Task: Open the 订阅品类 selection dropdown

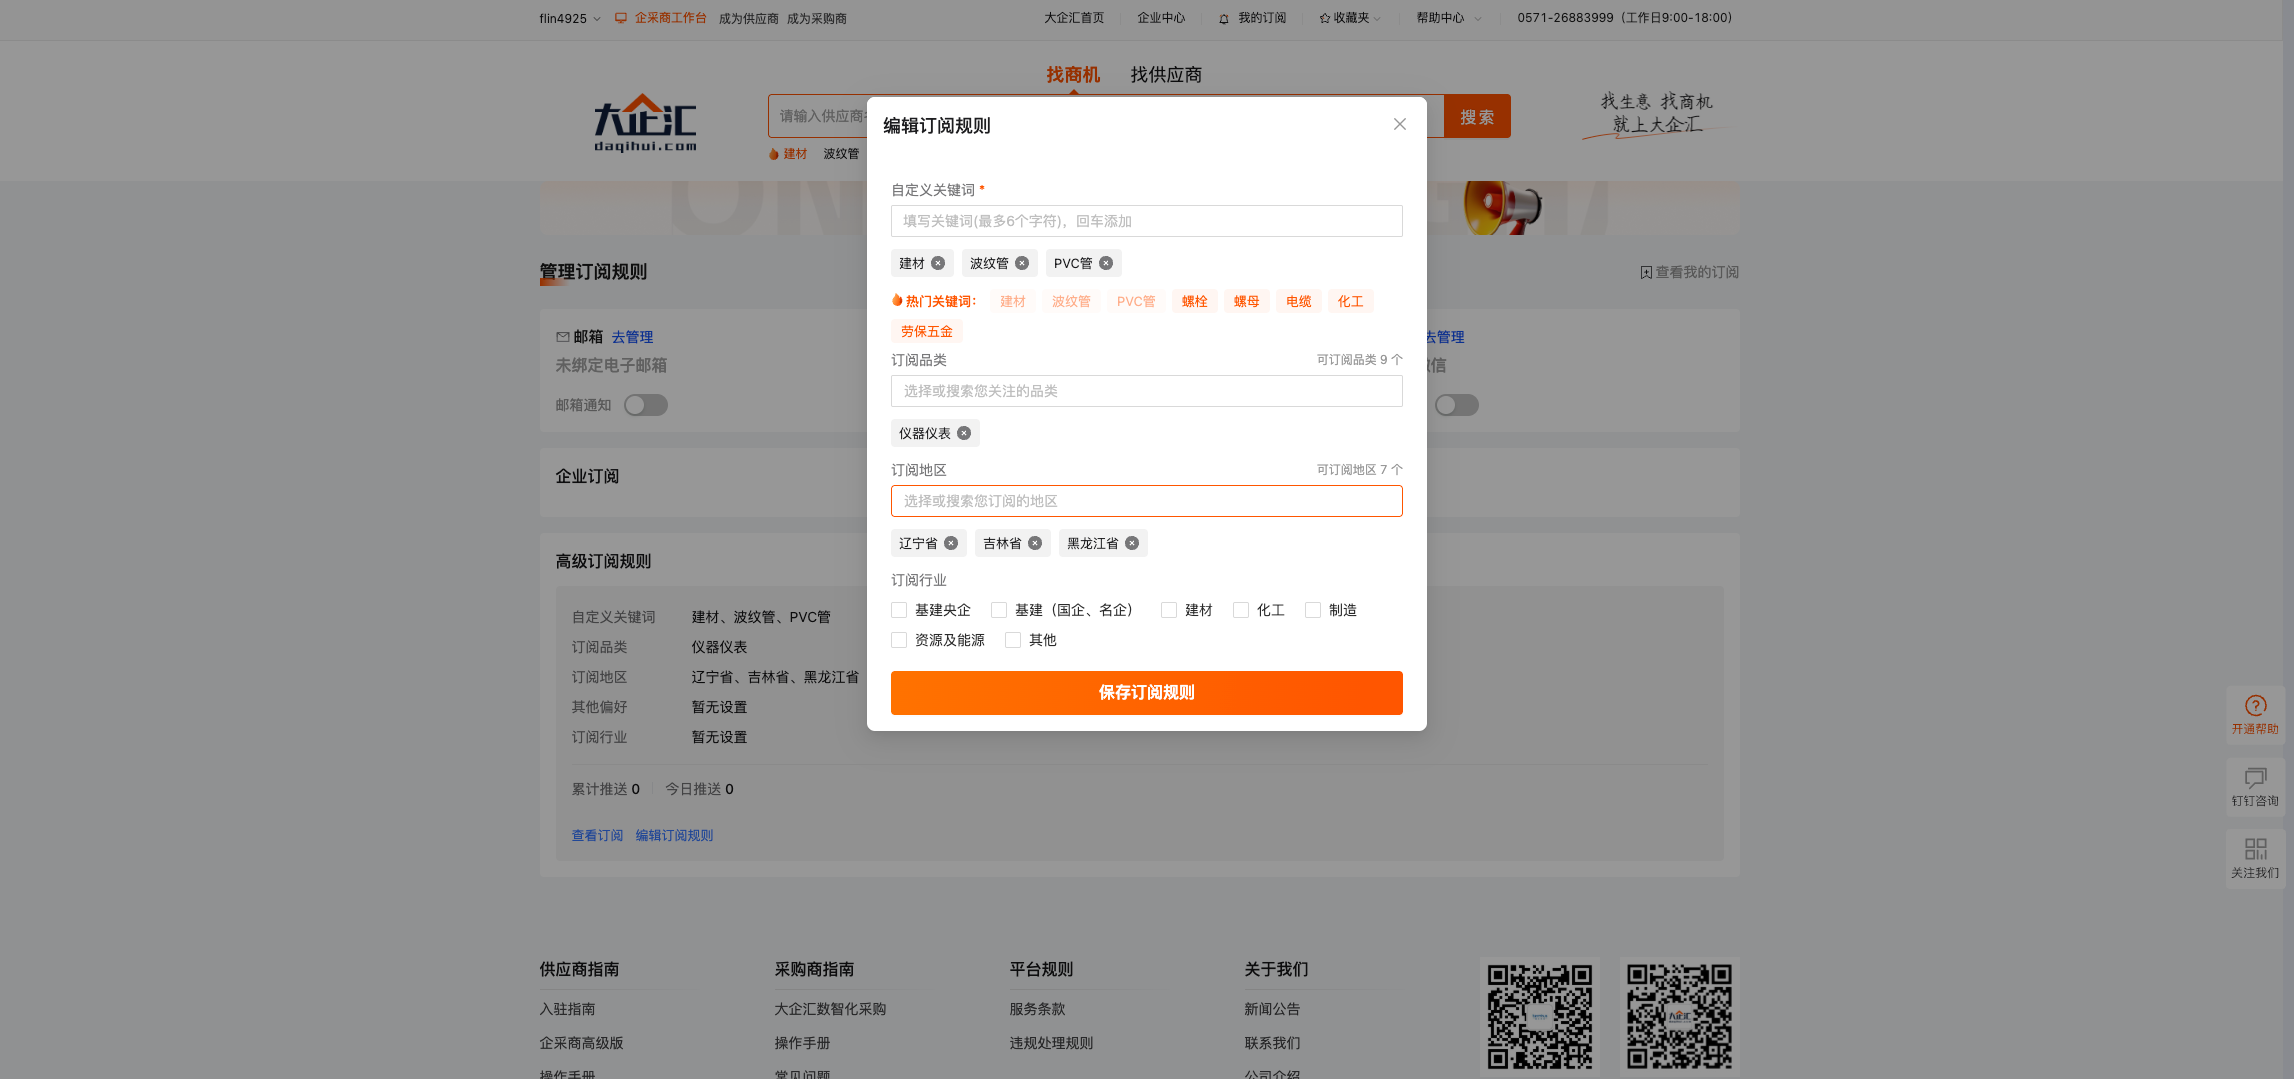Action: click(x=1147, y=391)
